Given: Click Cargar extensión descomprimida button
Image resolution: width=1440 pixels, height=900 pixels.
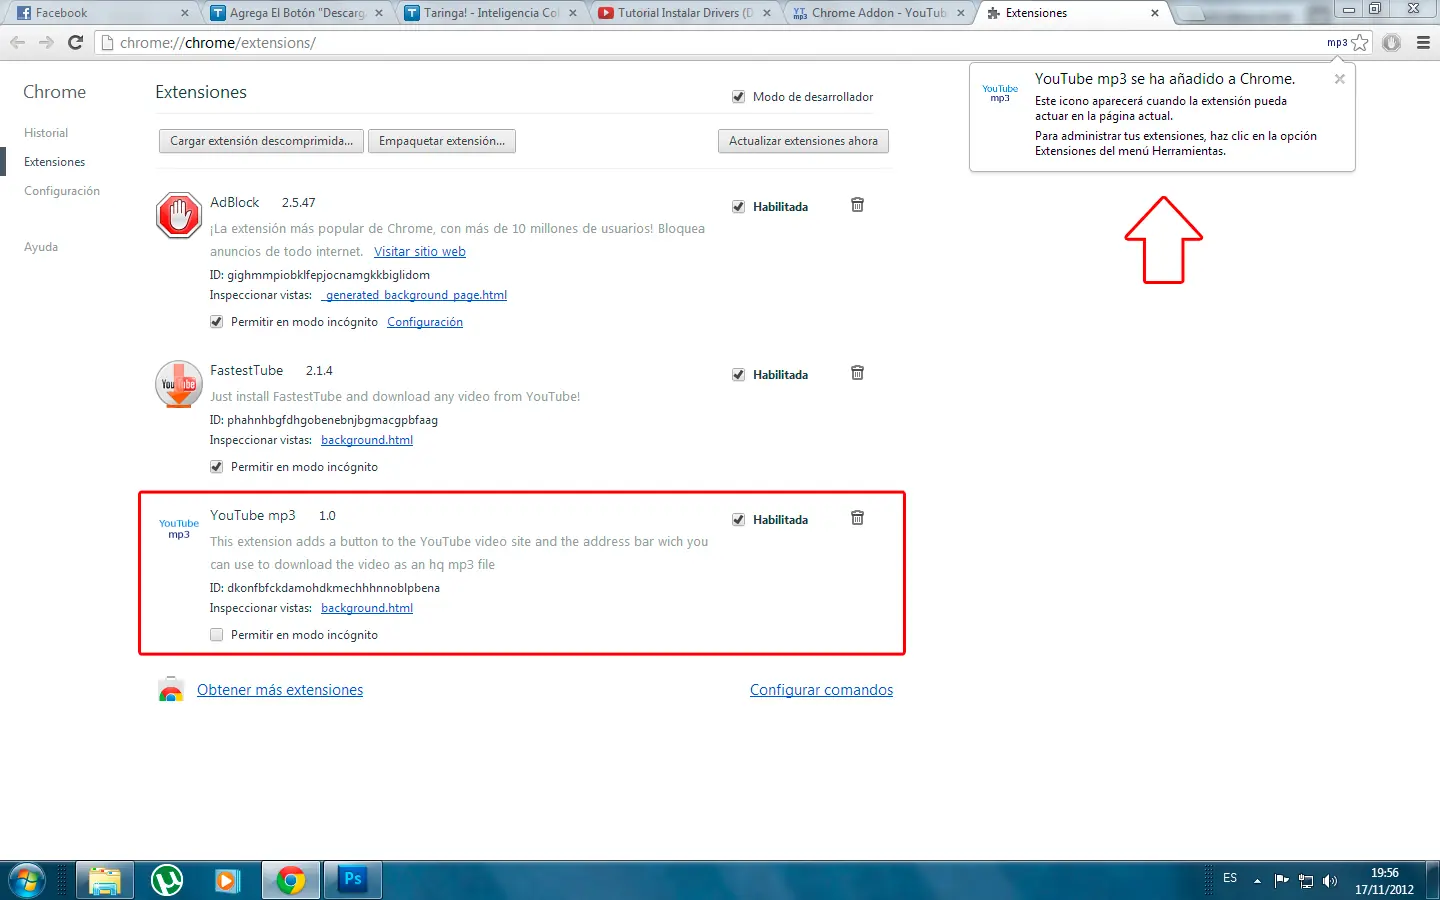Looking at the screenshot, I should 261,141.
